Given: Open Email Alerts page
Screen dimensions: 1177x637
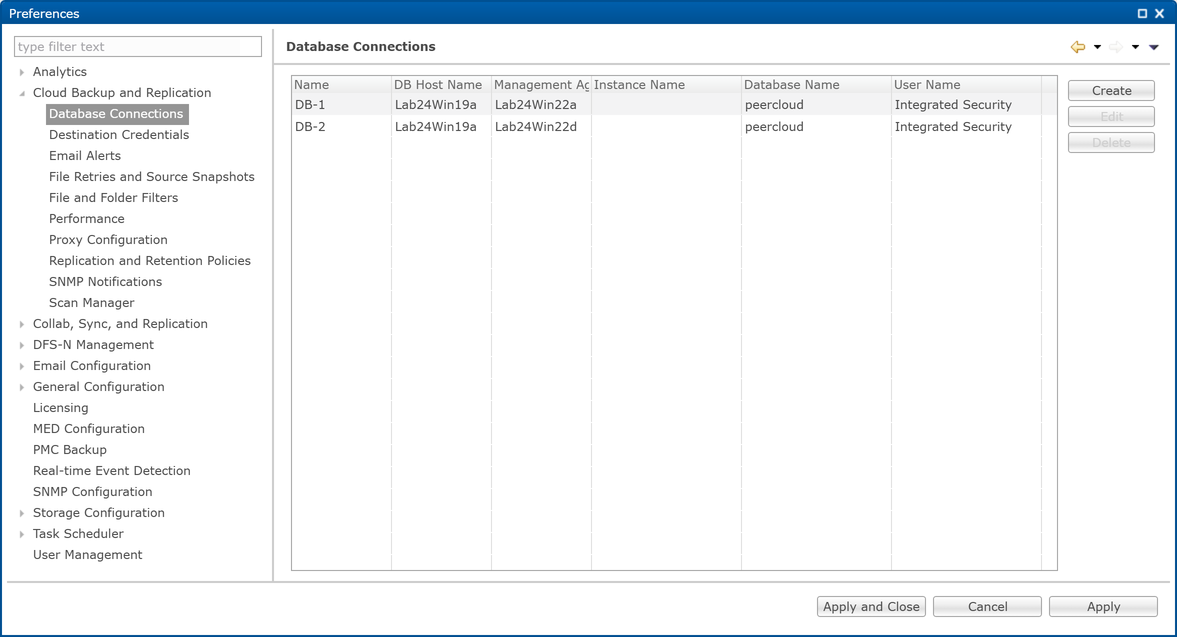Looking at the screenshot, I should tap(85, 156).
